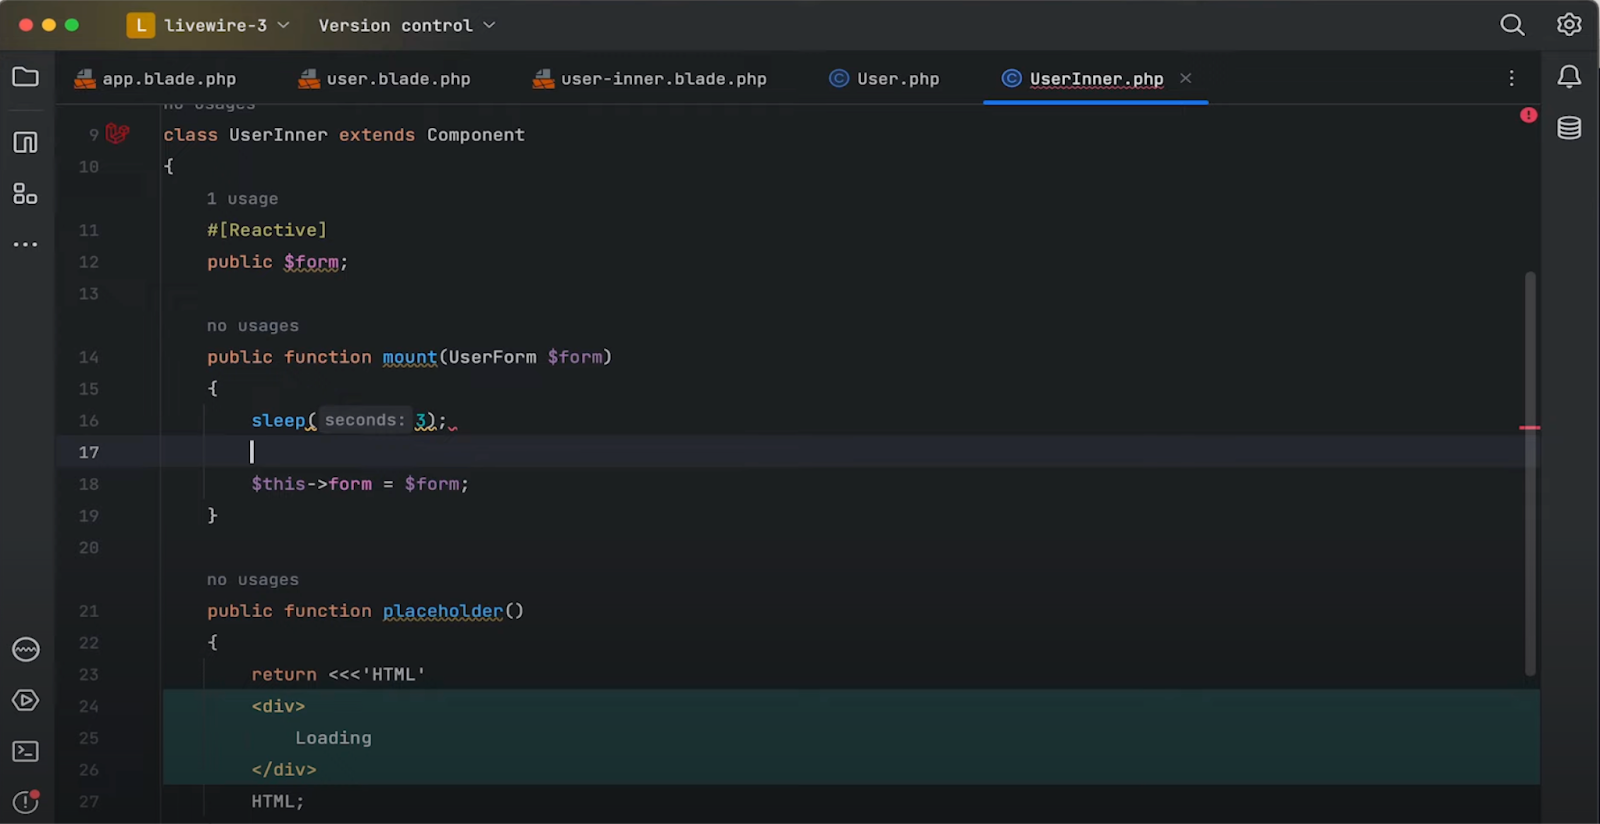The image size is (1600, 824).
Task: Open the Bookmarks tool window icon
Action: click(25, 142)
